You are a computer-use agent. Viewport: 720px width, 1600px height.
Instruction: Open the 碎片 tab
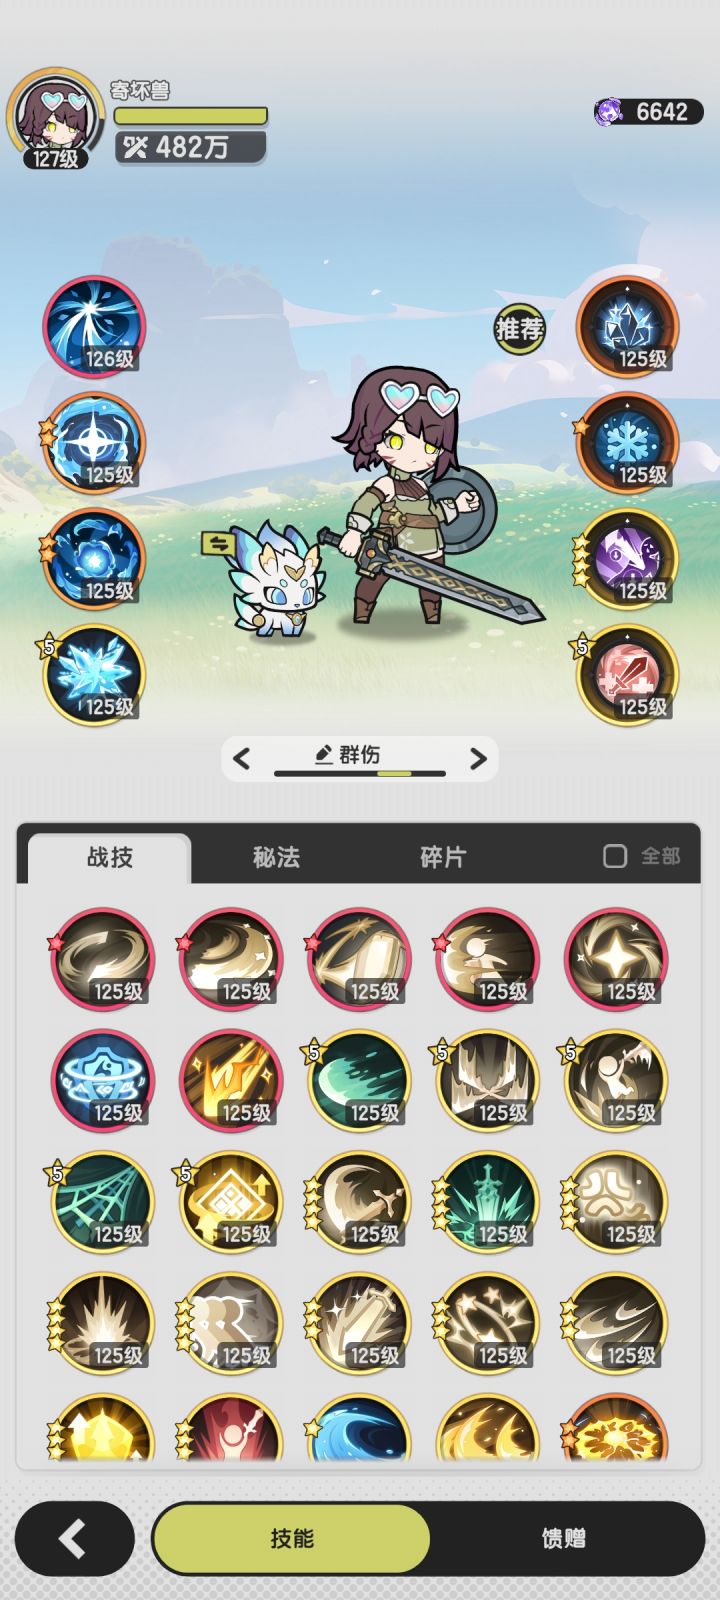[x=443, y=857]
